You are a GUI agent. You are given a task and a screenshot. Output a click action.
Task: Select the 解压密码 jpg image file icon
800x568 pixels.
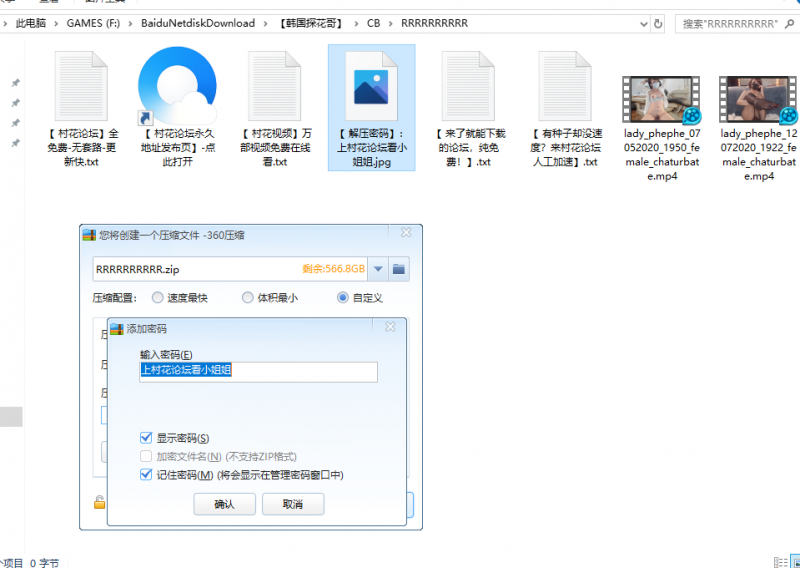pos(371,87)
